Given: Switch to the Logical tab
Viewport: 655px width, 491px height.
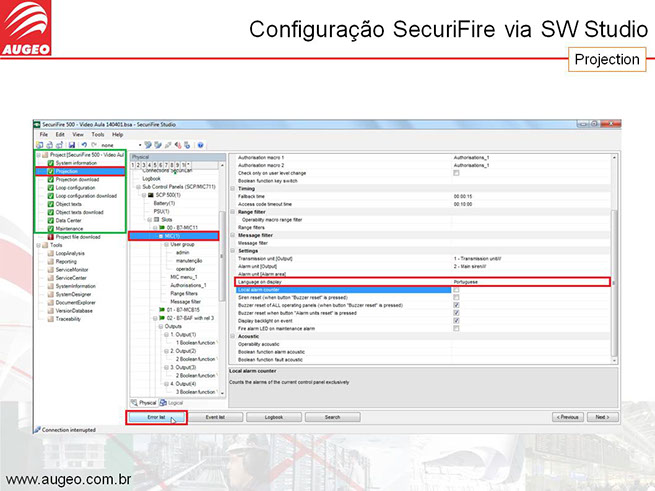Looking at the screenshot, I should [178, 401].
